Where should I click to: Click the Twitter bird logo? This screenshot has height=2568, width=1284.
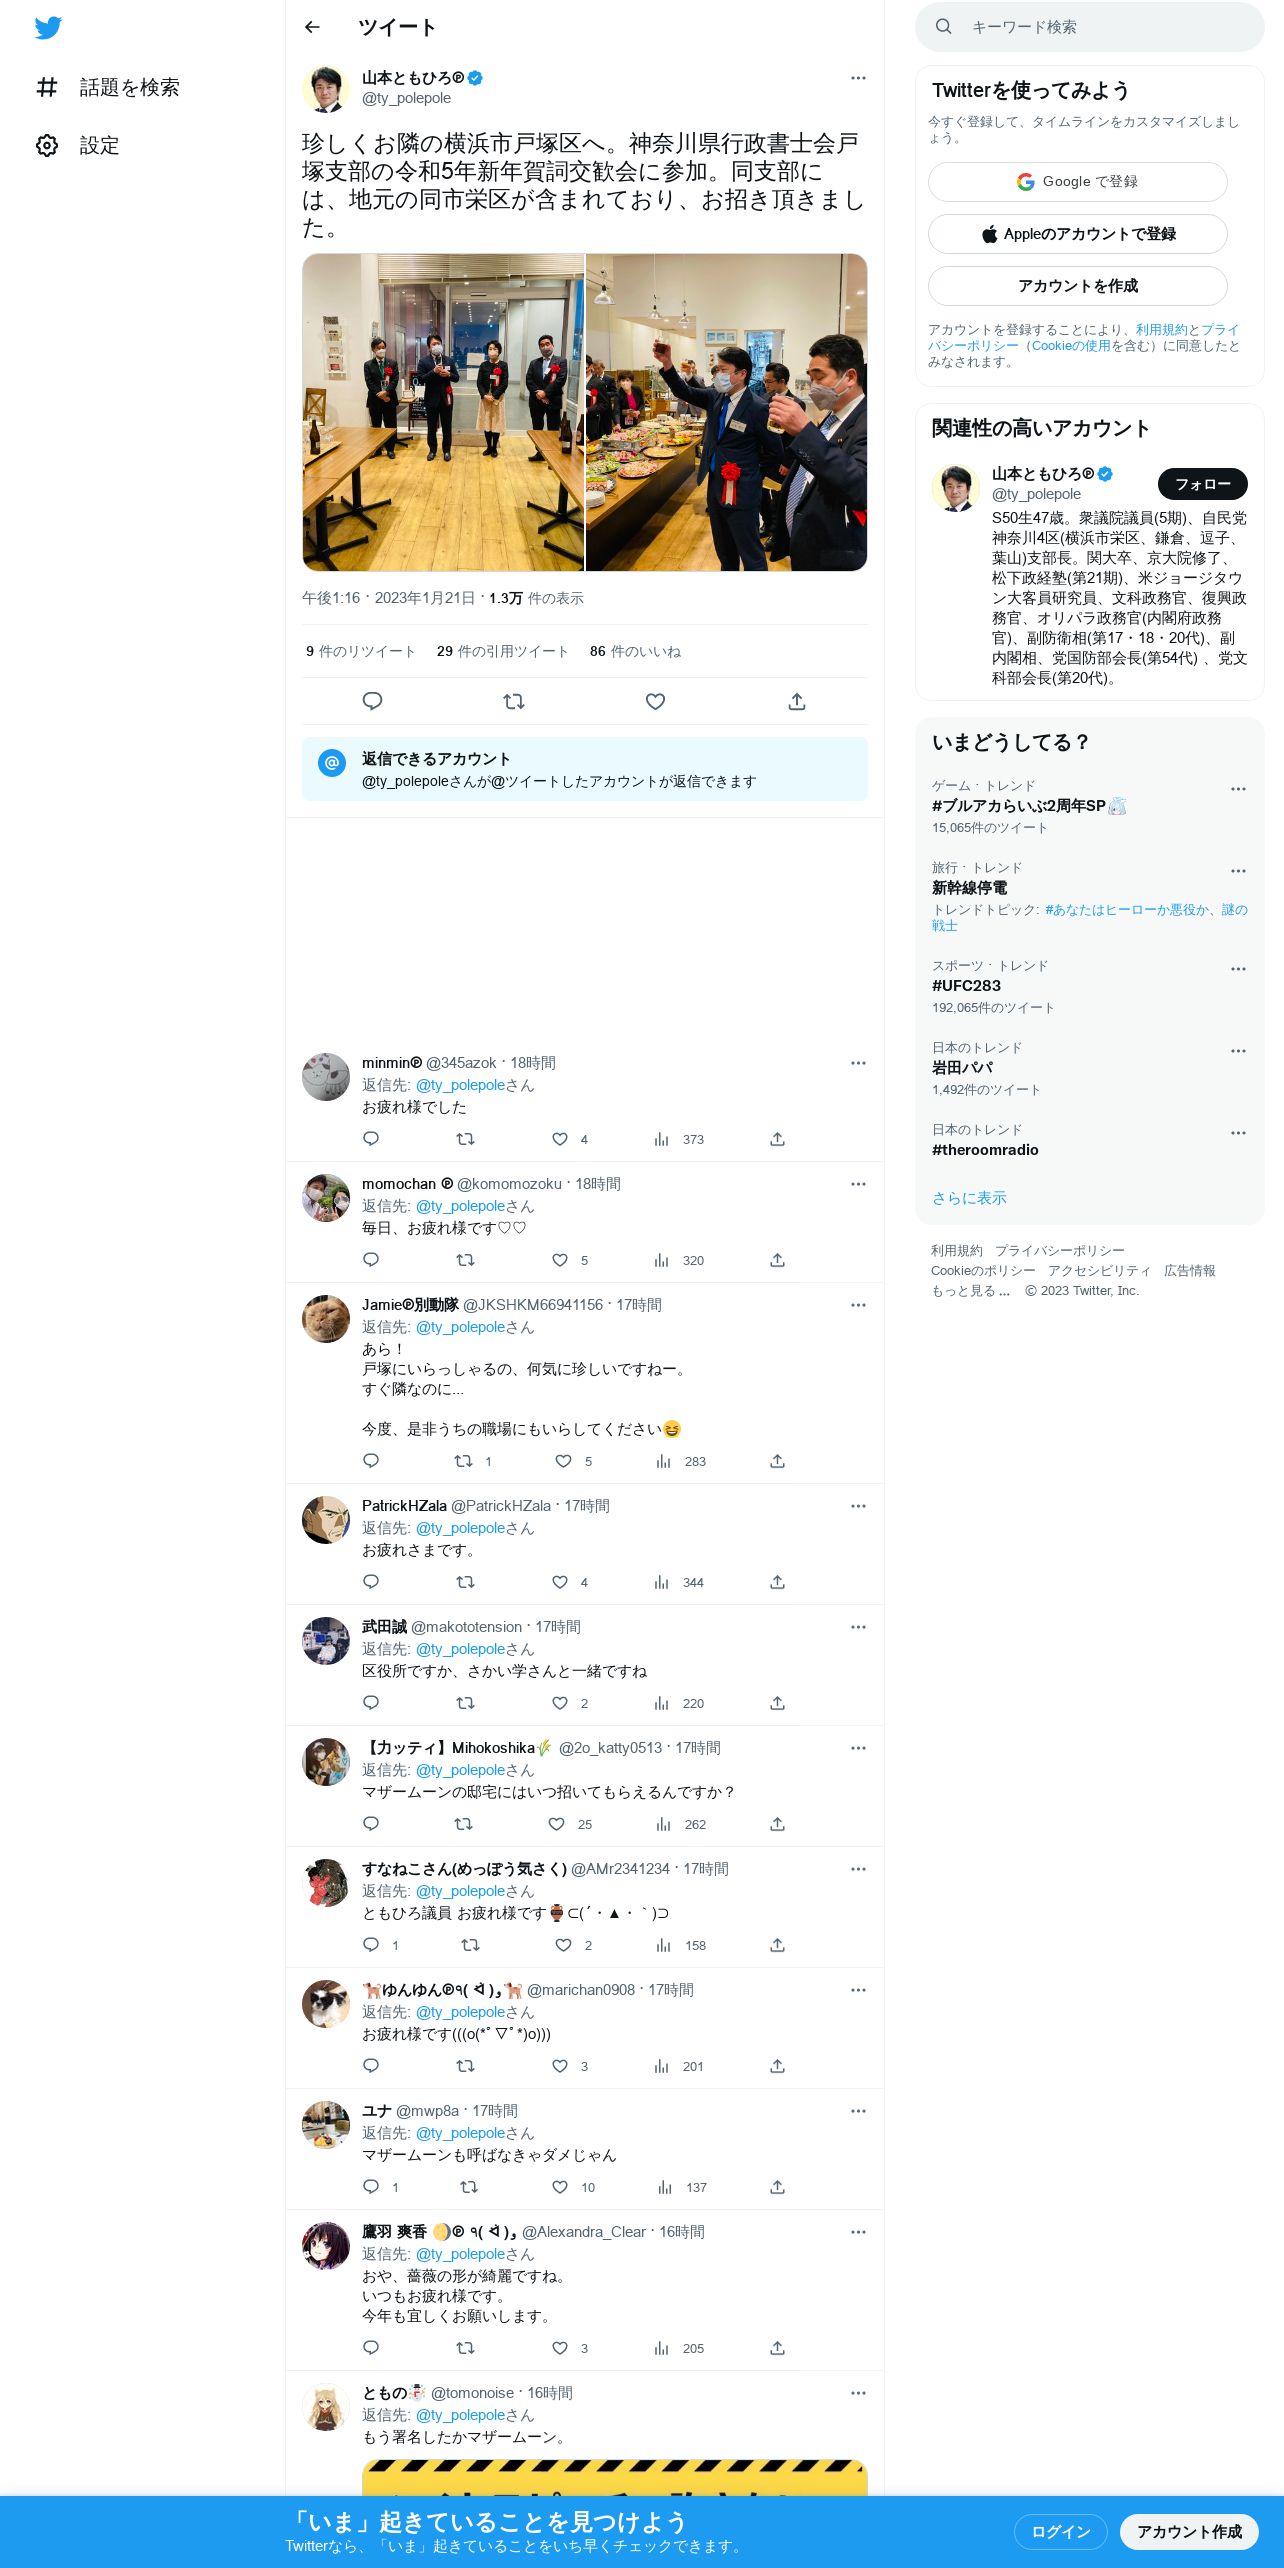(48, 28)
